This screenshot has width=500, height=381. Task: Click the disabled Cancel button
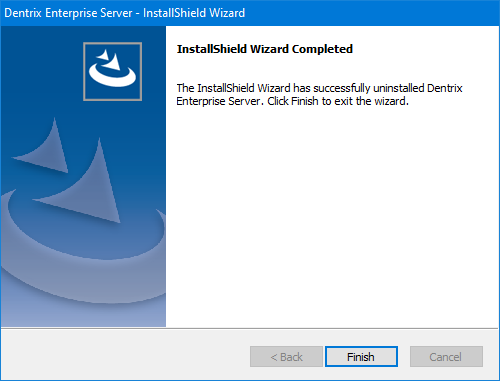(x=446, y=357)
